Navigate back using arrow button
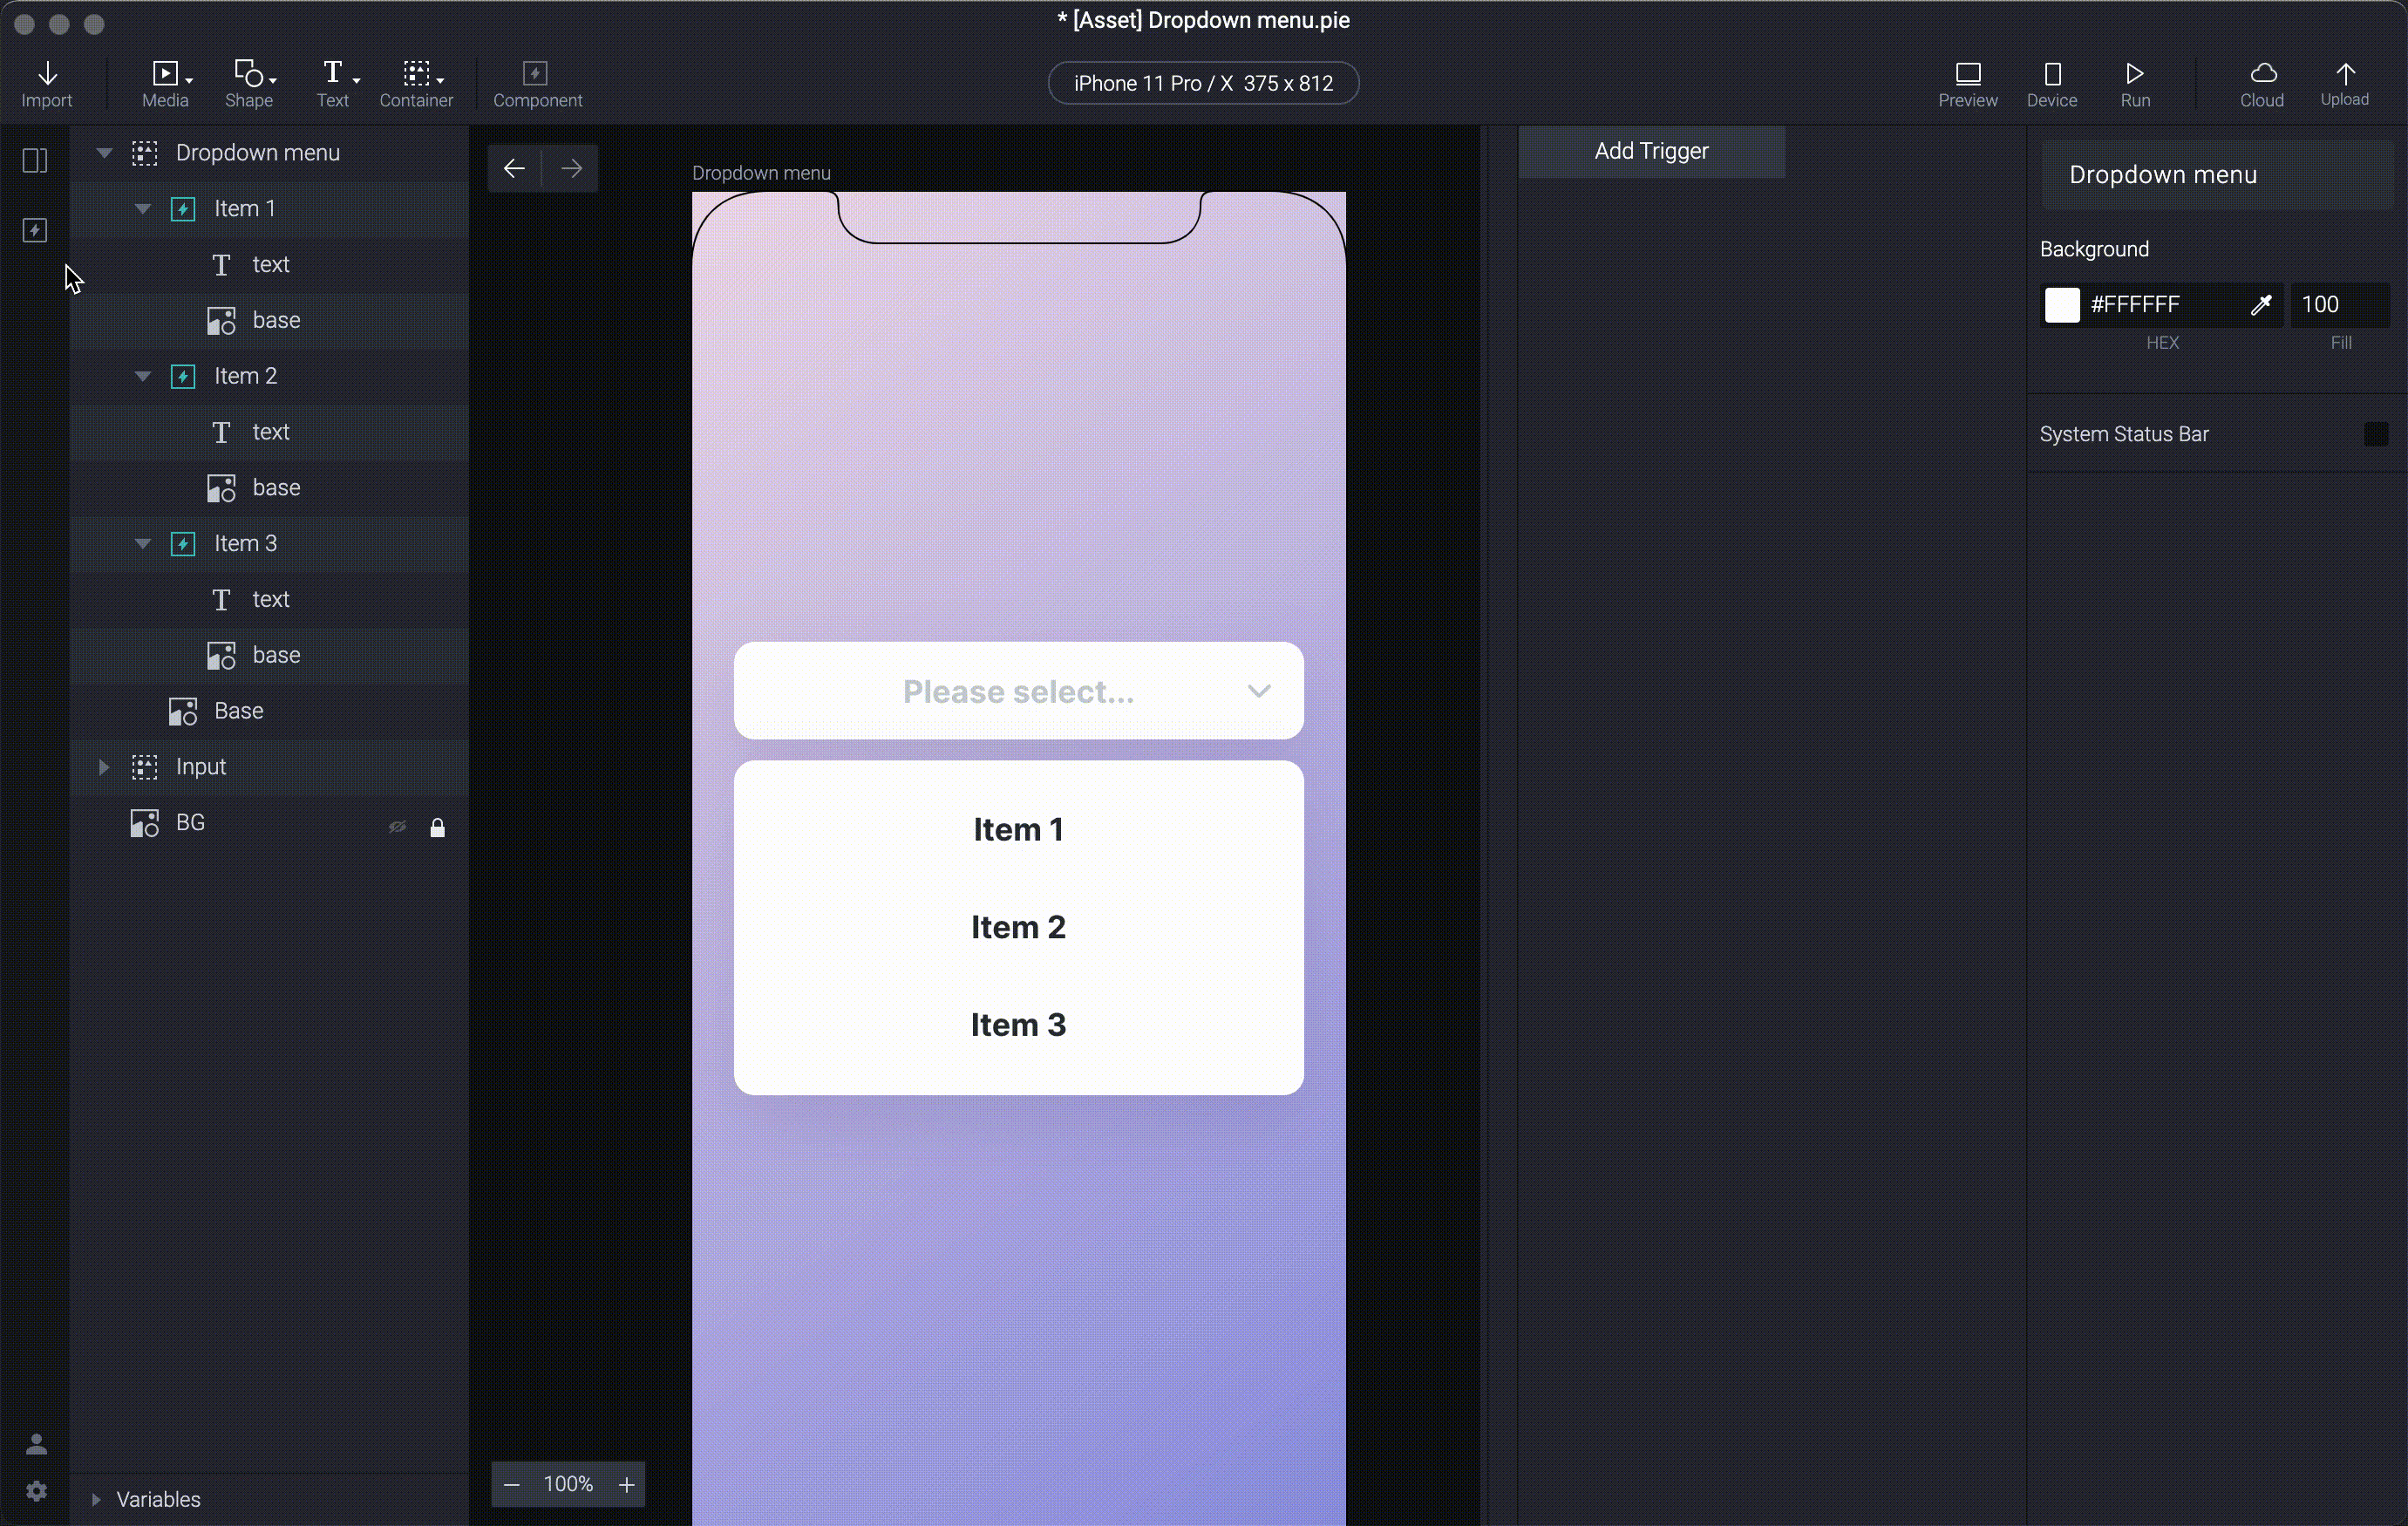The width and height of the screenshot is (2408, 1526). click(514, 168)
